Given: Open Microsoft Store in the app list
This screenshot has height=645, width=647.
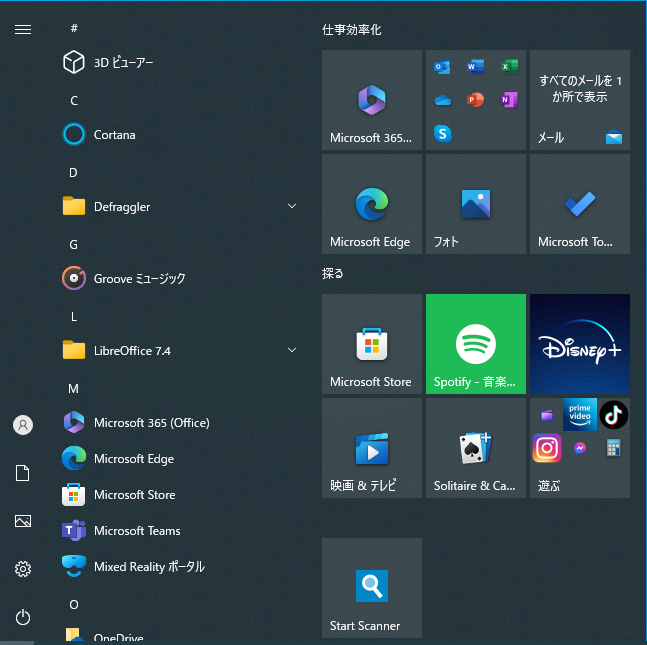Looking at the screenshot, I should pos(178,494).
